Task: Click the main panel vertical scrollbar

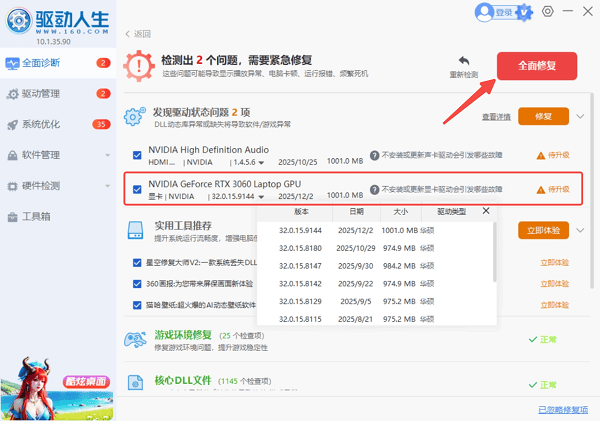Action: tap(592, 190)
